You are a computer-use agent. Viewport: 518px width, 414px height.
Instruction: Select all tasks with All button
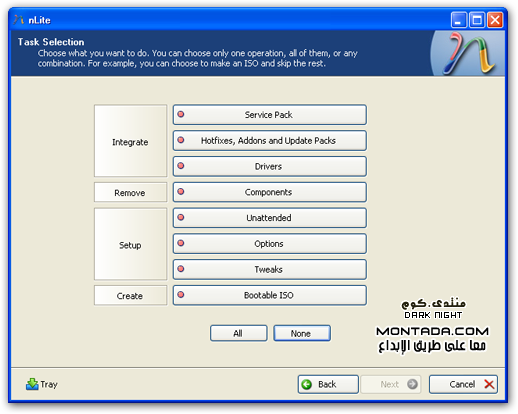(239, 333)
